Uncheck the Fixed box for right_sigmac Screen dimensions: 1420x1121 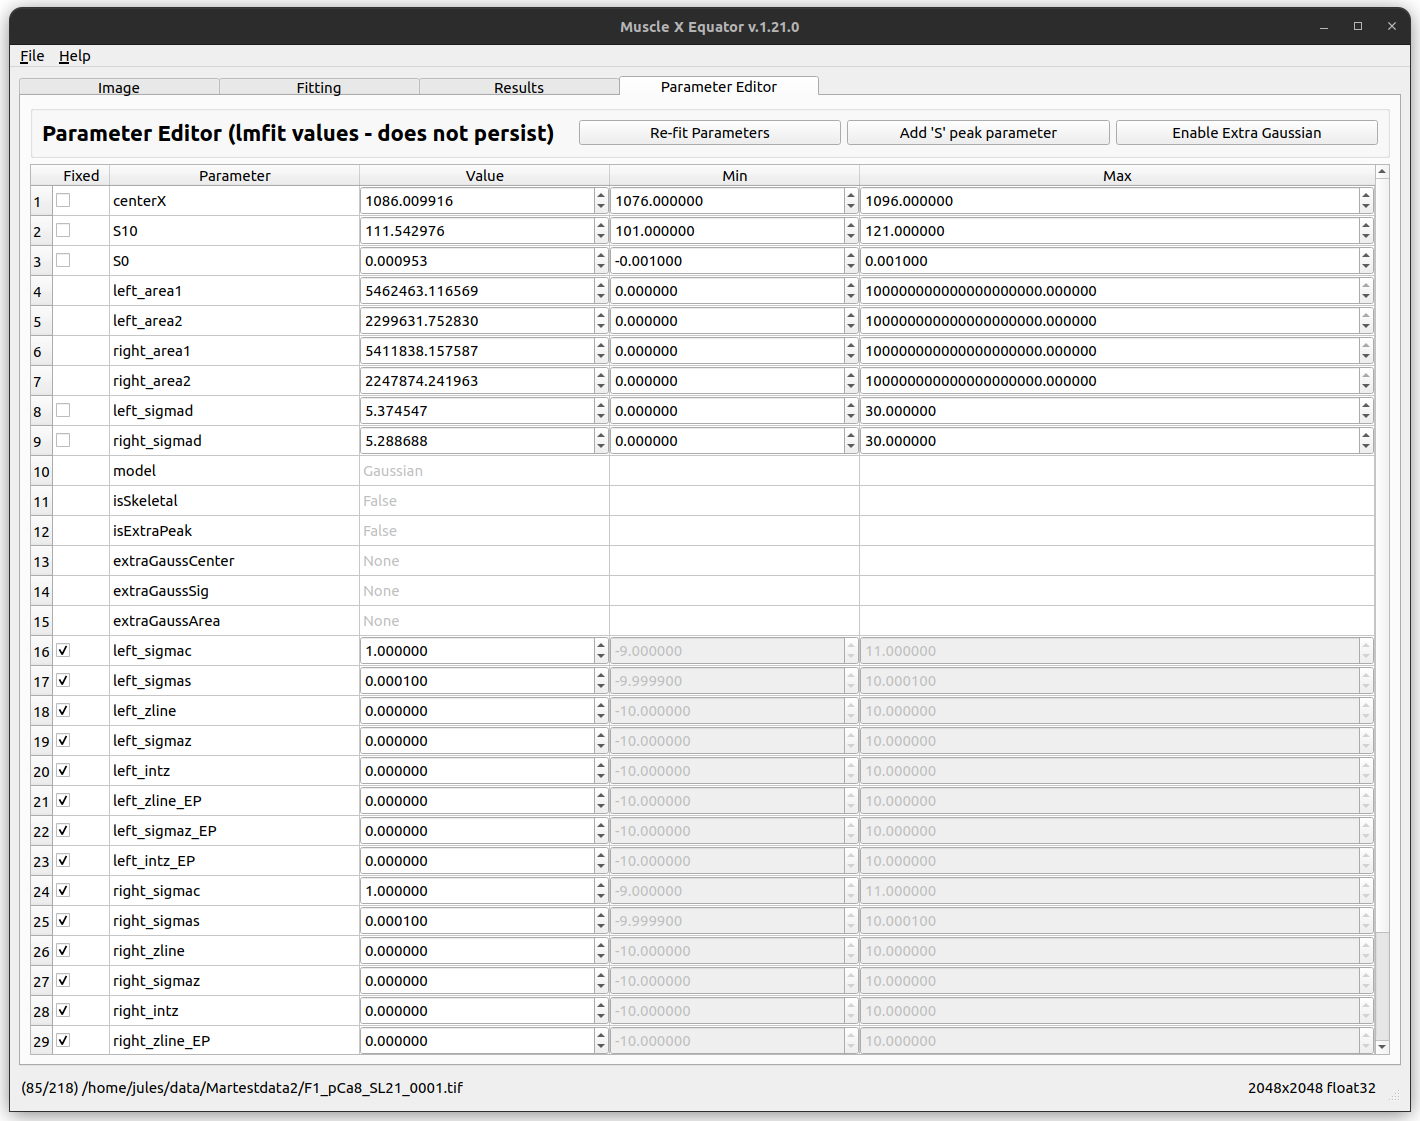pos(63,890)
